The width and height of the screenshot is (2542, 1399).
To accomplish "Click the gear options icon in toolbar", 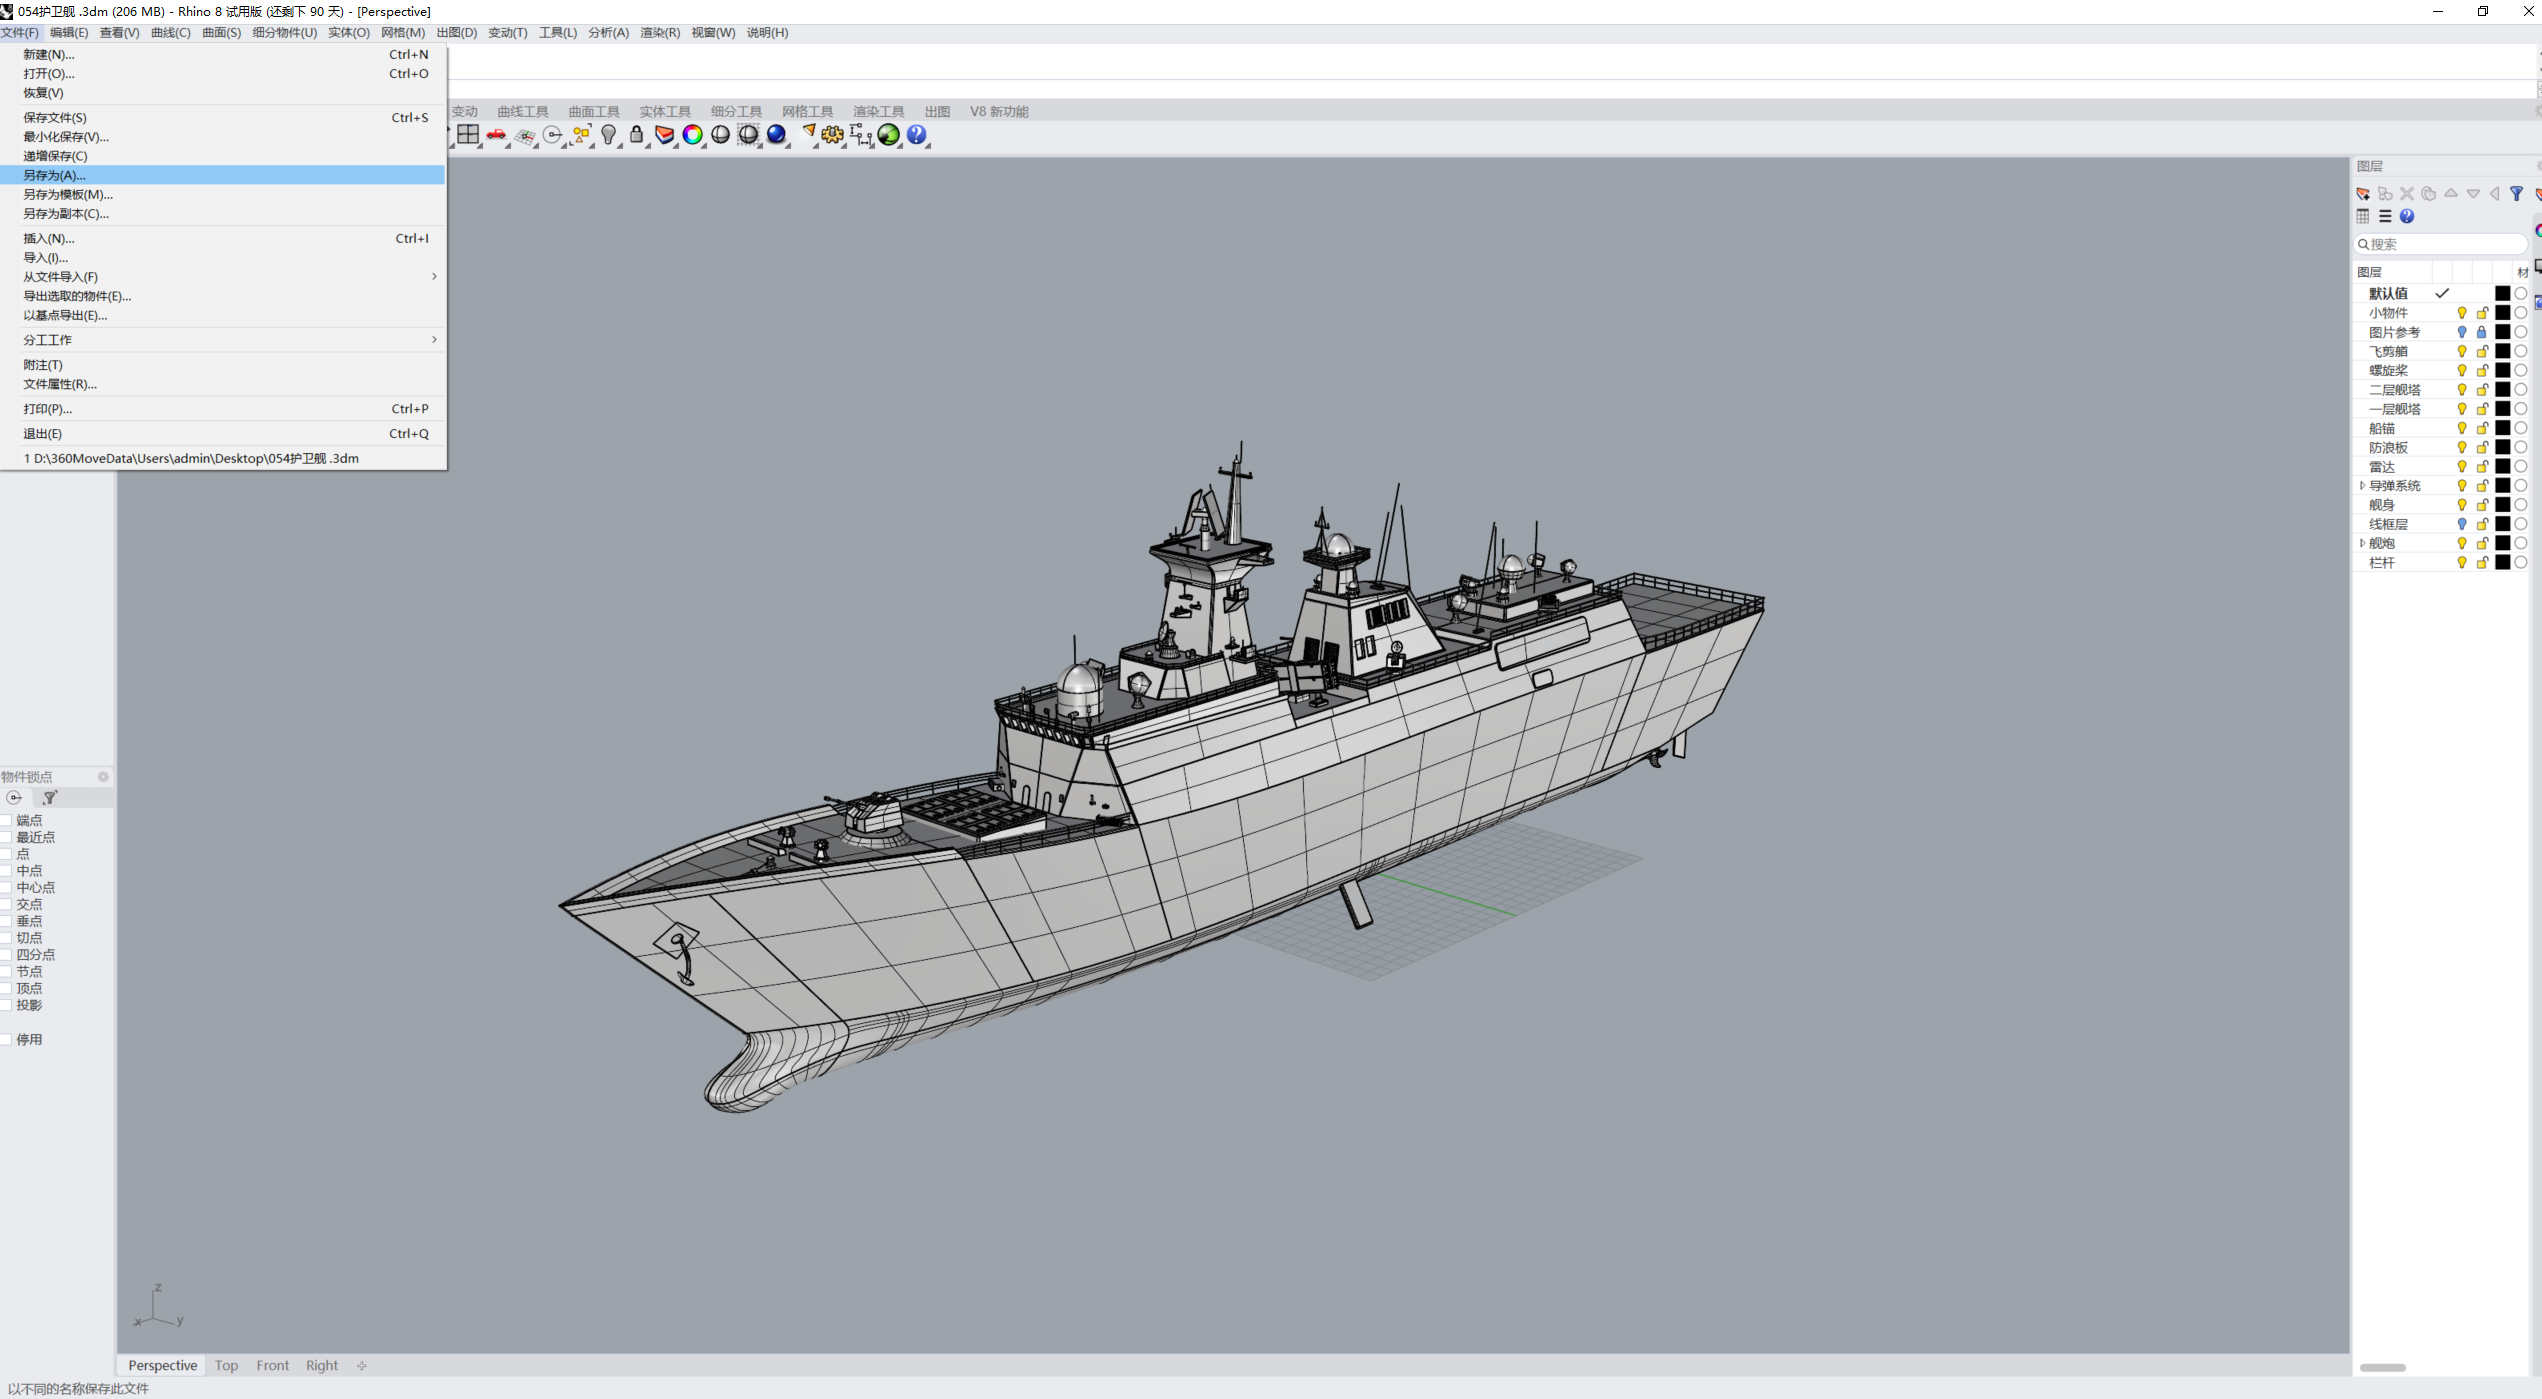I will point(832,134).
